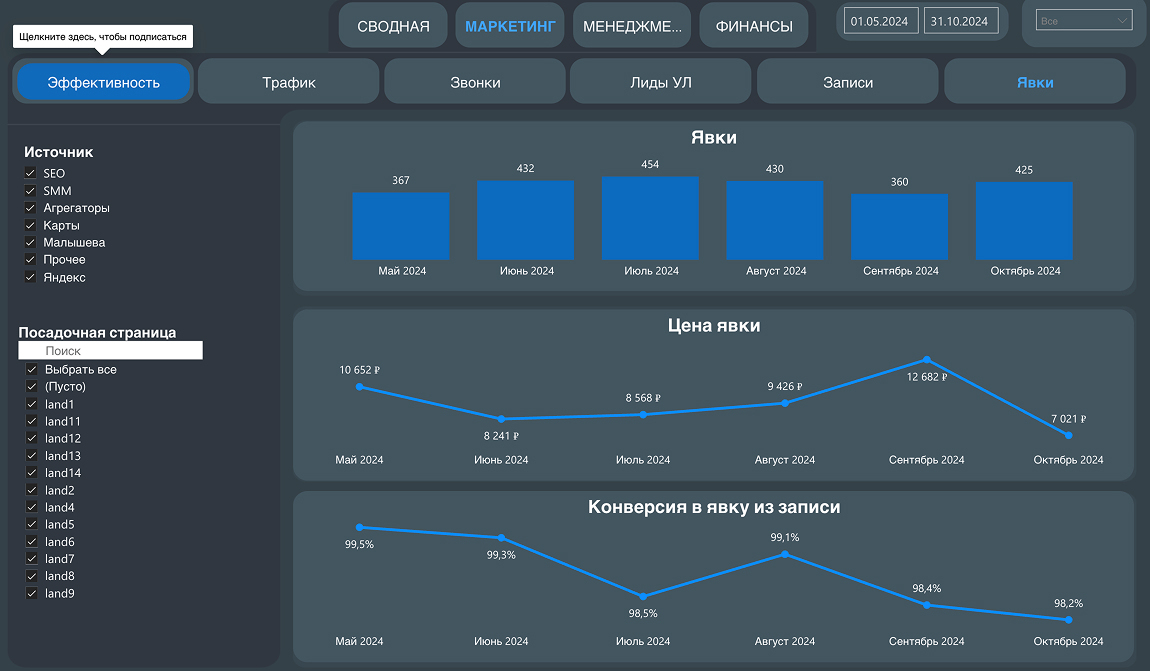Uncheck the SEO source checkbox

31,174
